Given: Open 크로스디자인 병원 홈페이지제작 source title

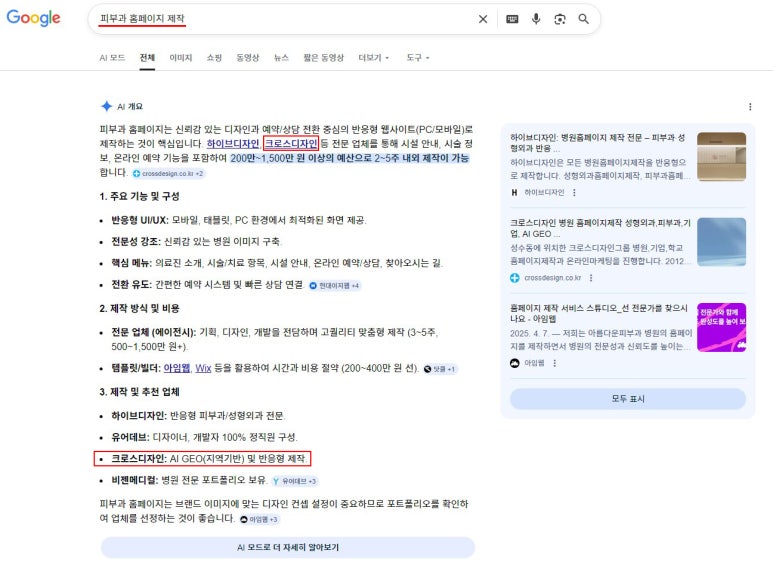Looking at the screenshot, I should (600, 228).
